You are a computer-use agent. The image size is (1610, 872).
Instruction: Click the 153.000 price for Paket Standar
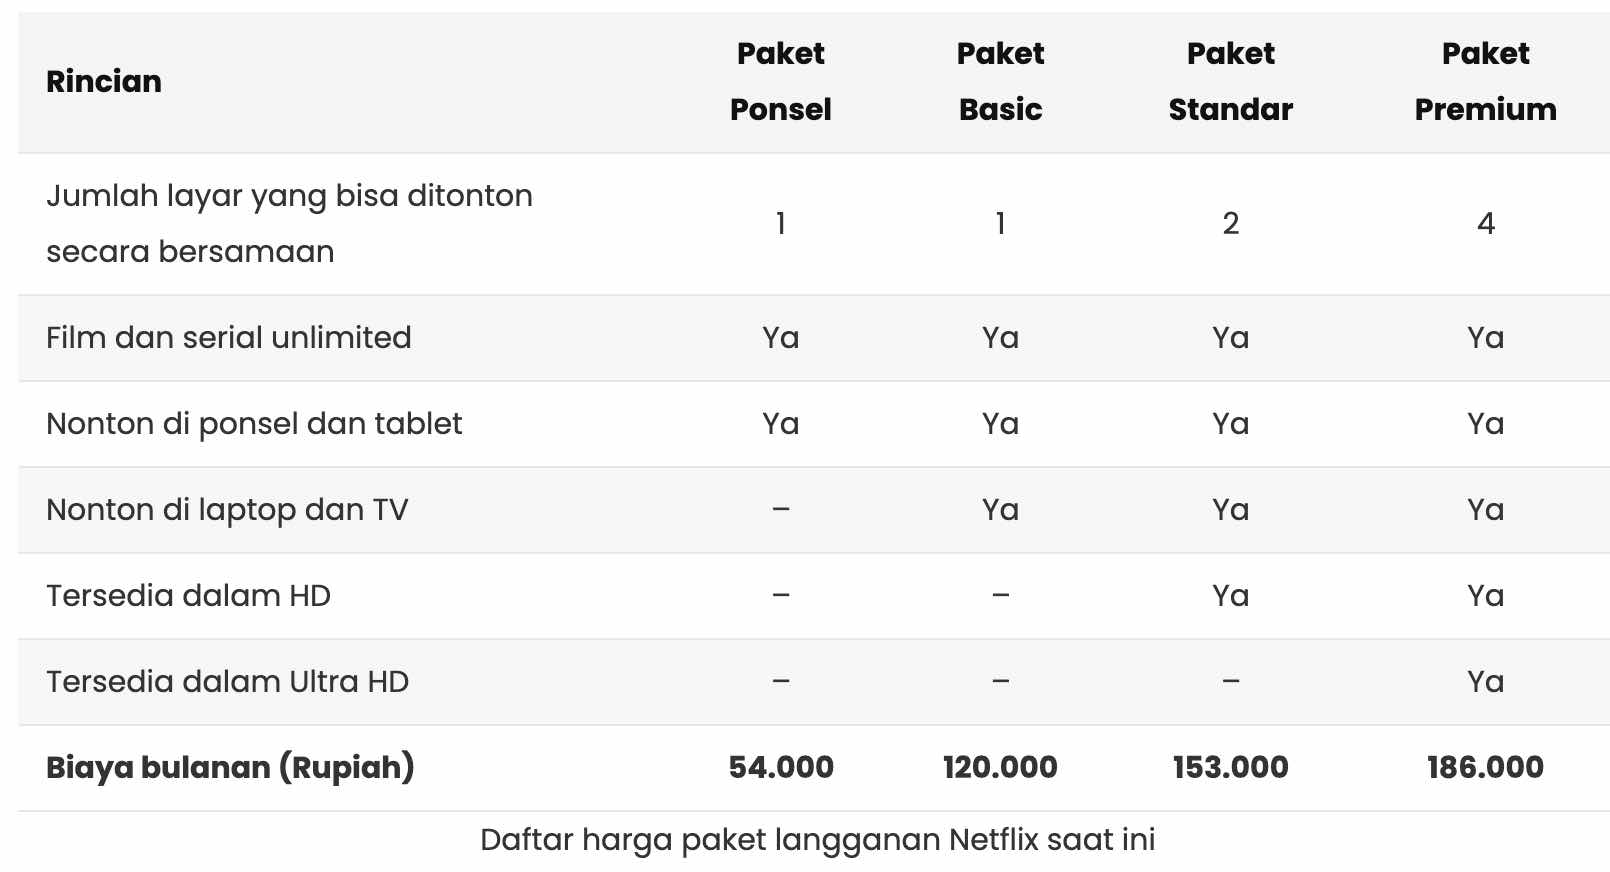coord(1230,768)
